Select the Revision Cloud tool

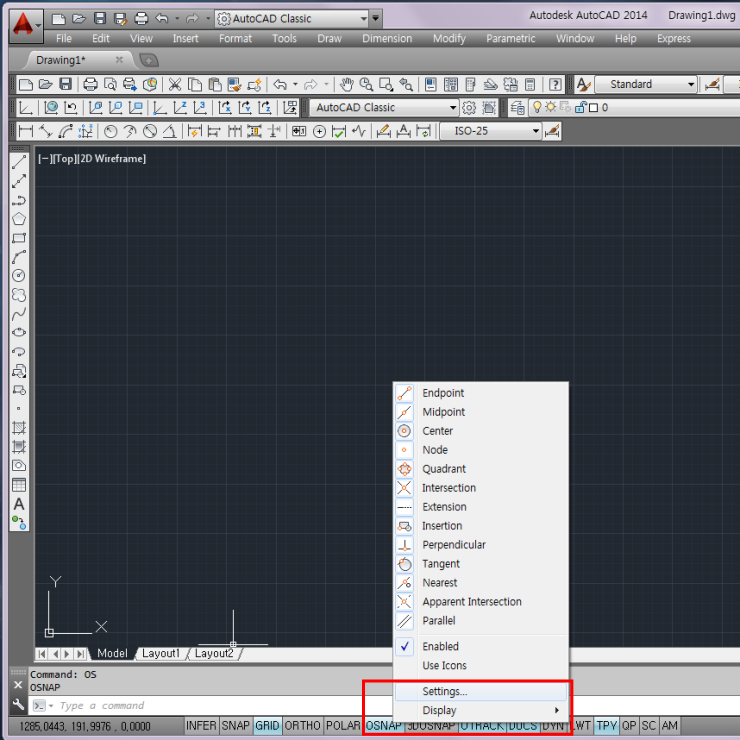click(19, 295)
